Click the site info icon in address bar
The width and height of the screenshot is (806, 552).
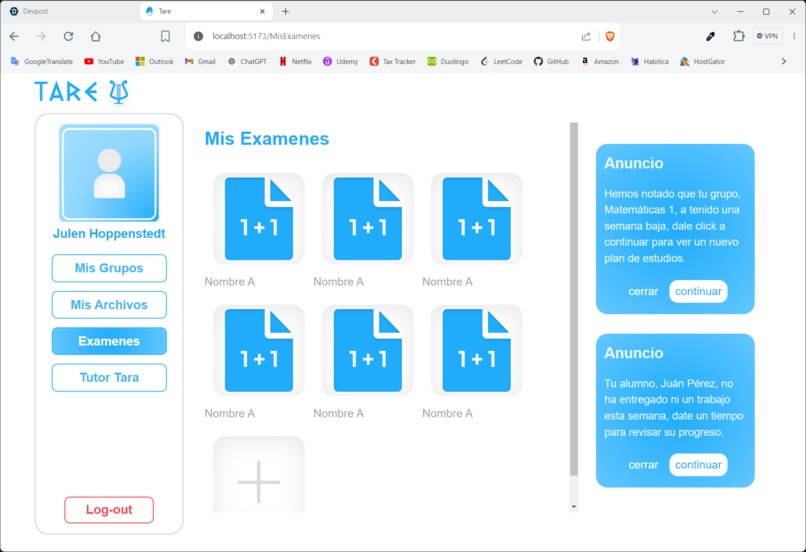coord(198,36)
